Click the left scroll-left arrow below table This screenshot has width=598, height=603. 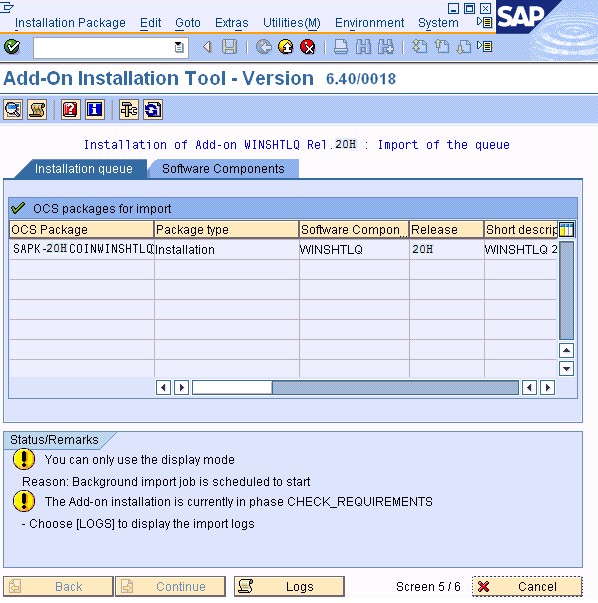(163, 387)
